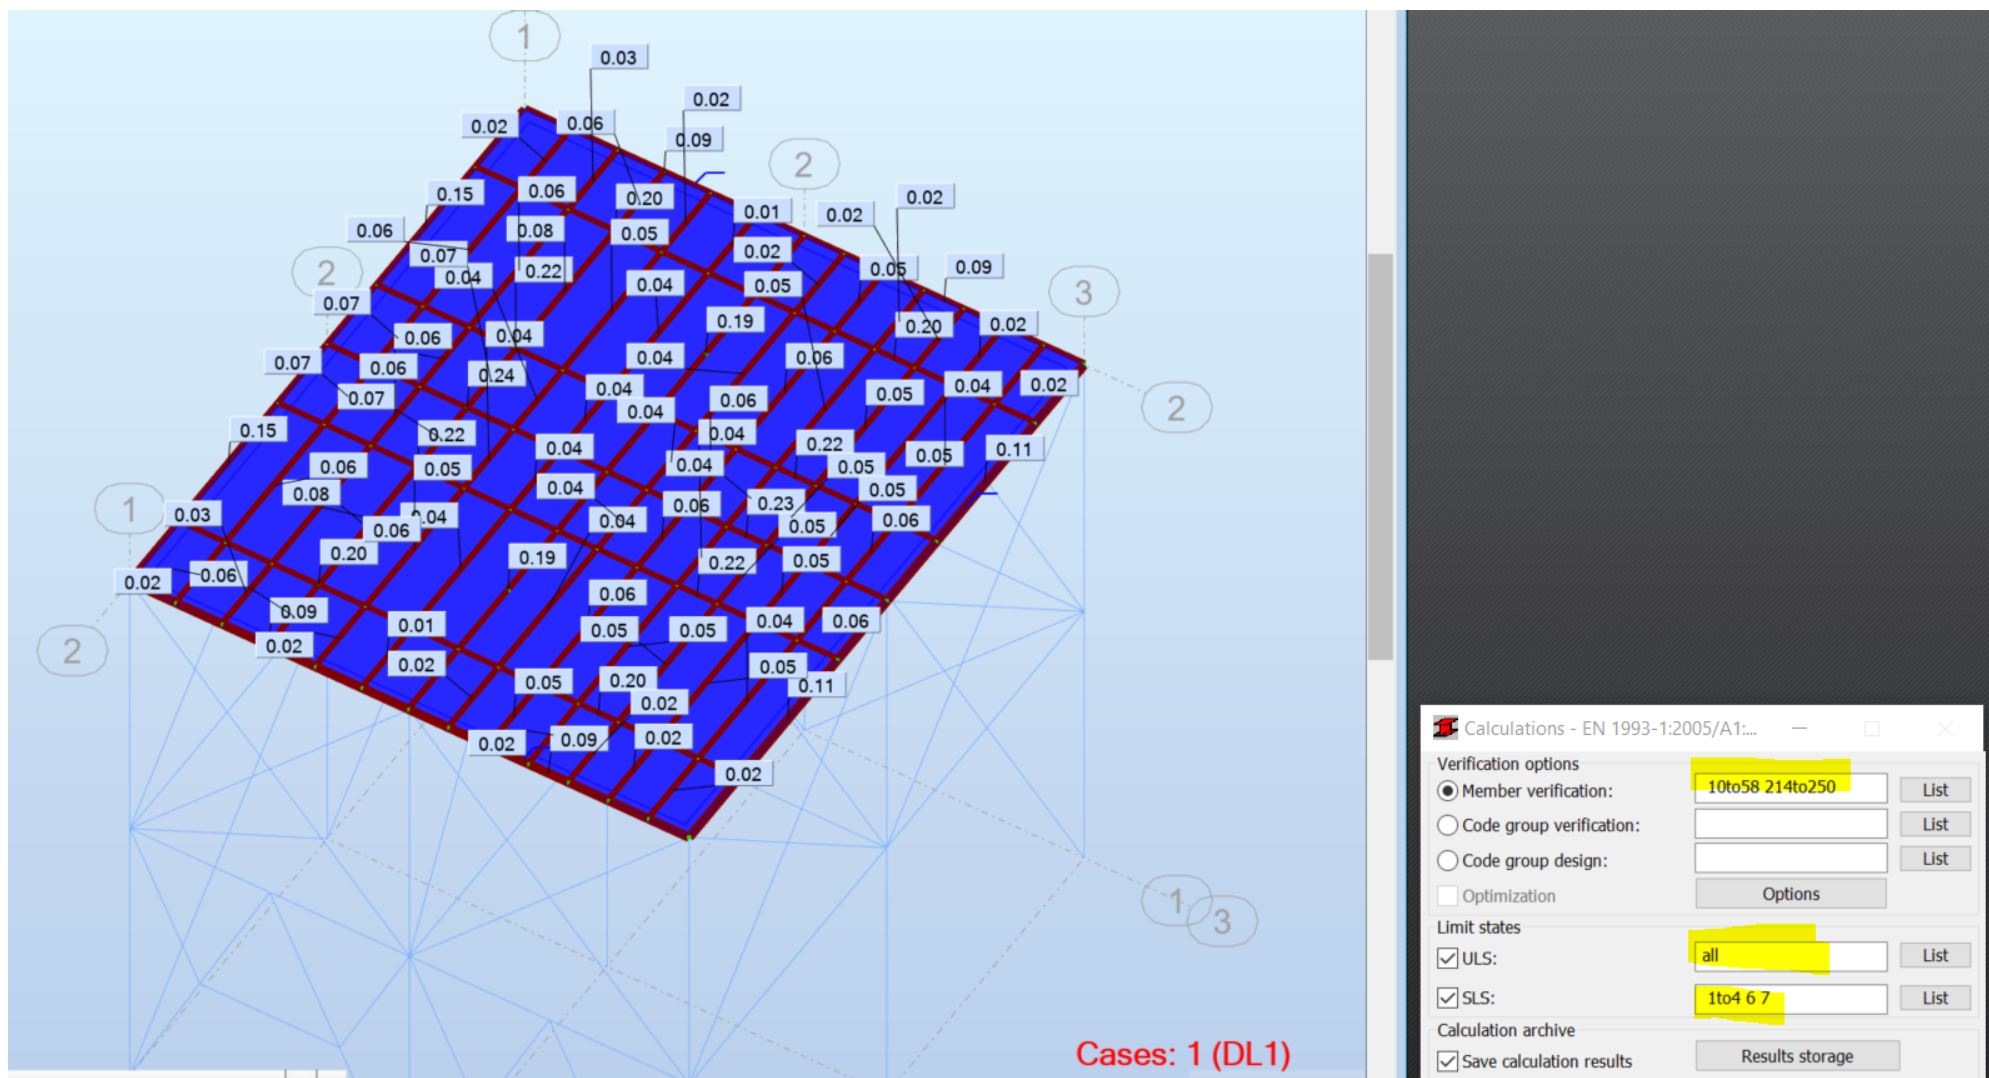Click the field containing '10to58 214to250'
This screenshot has height=1078, width=1989.
[1790, 789]
